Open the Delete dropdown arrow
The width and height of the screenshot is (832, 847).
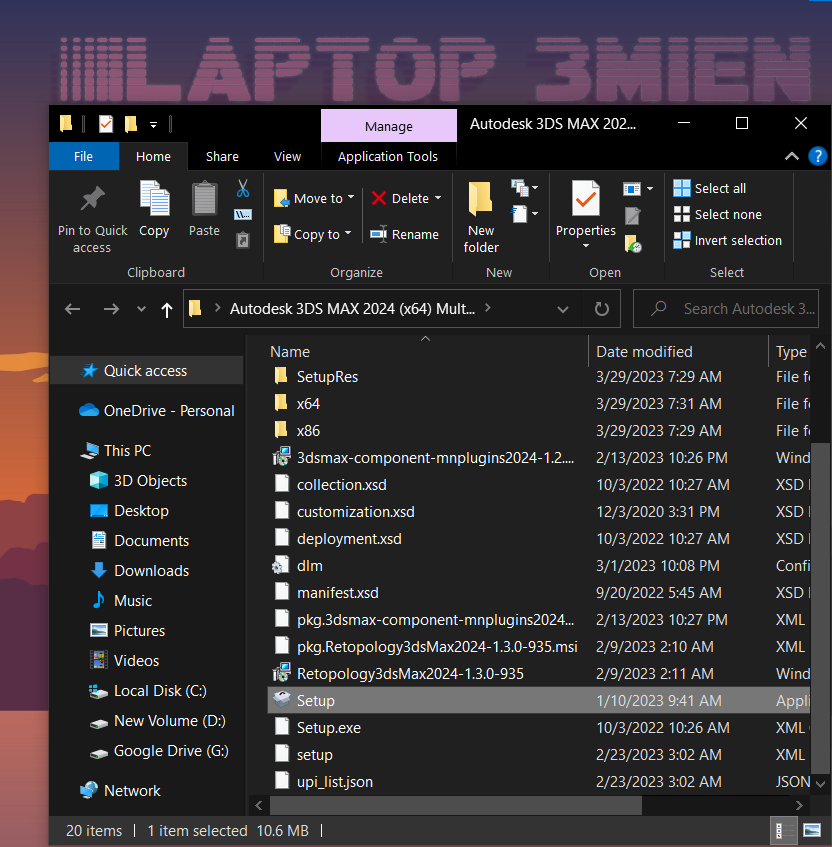point(438,198)
